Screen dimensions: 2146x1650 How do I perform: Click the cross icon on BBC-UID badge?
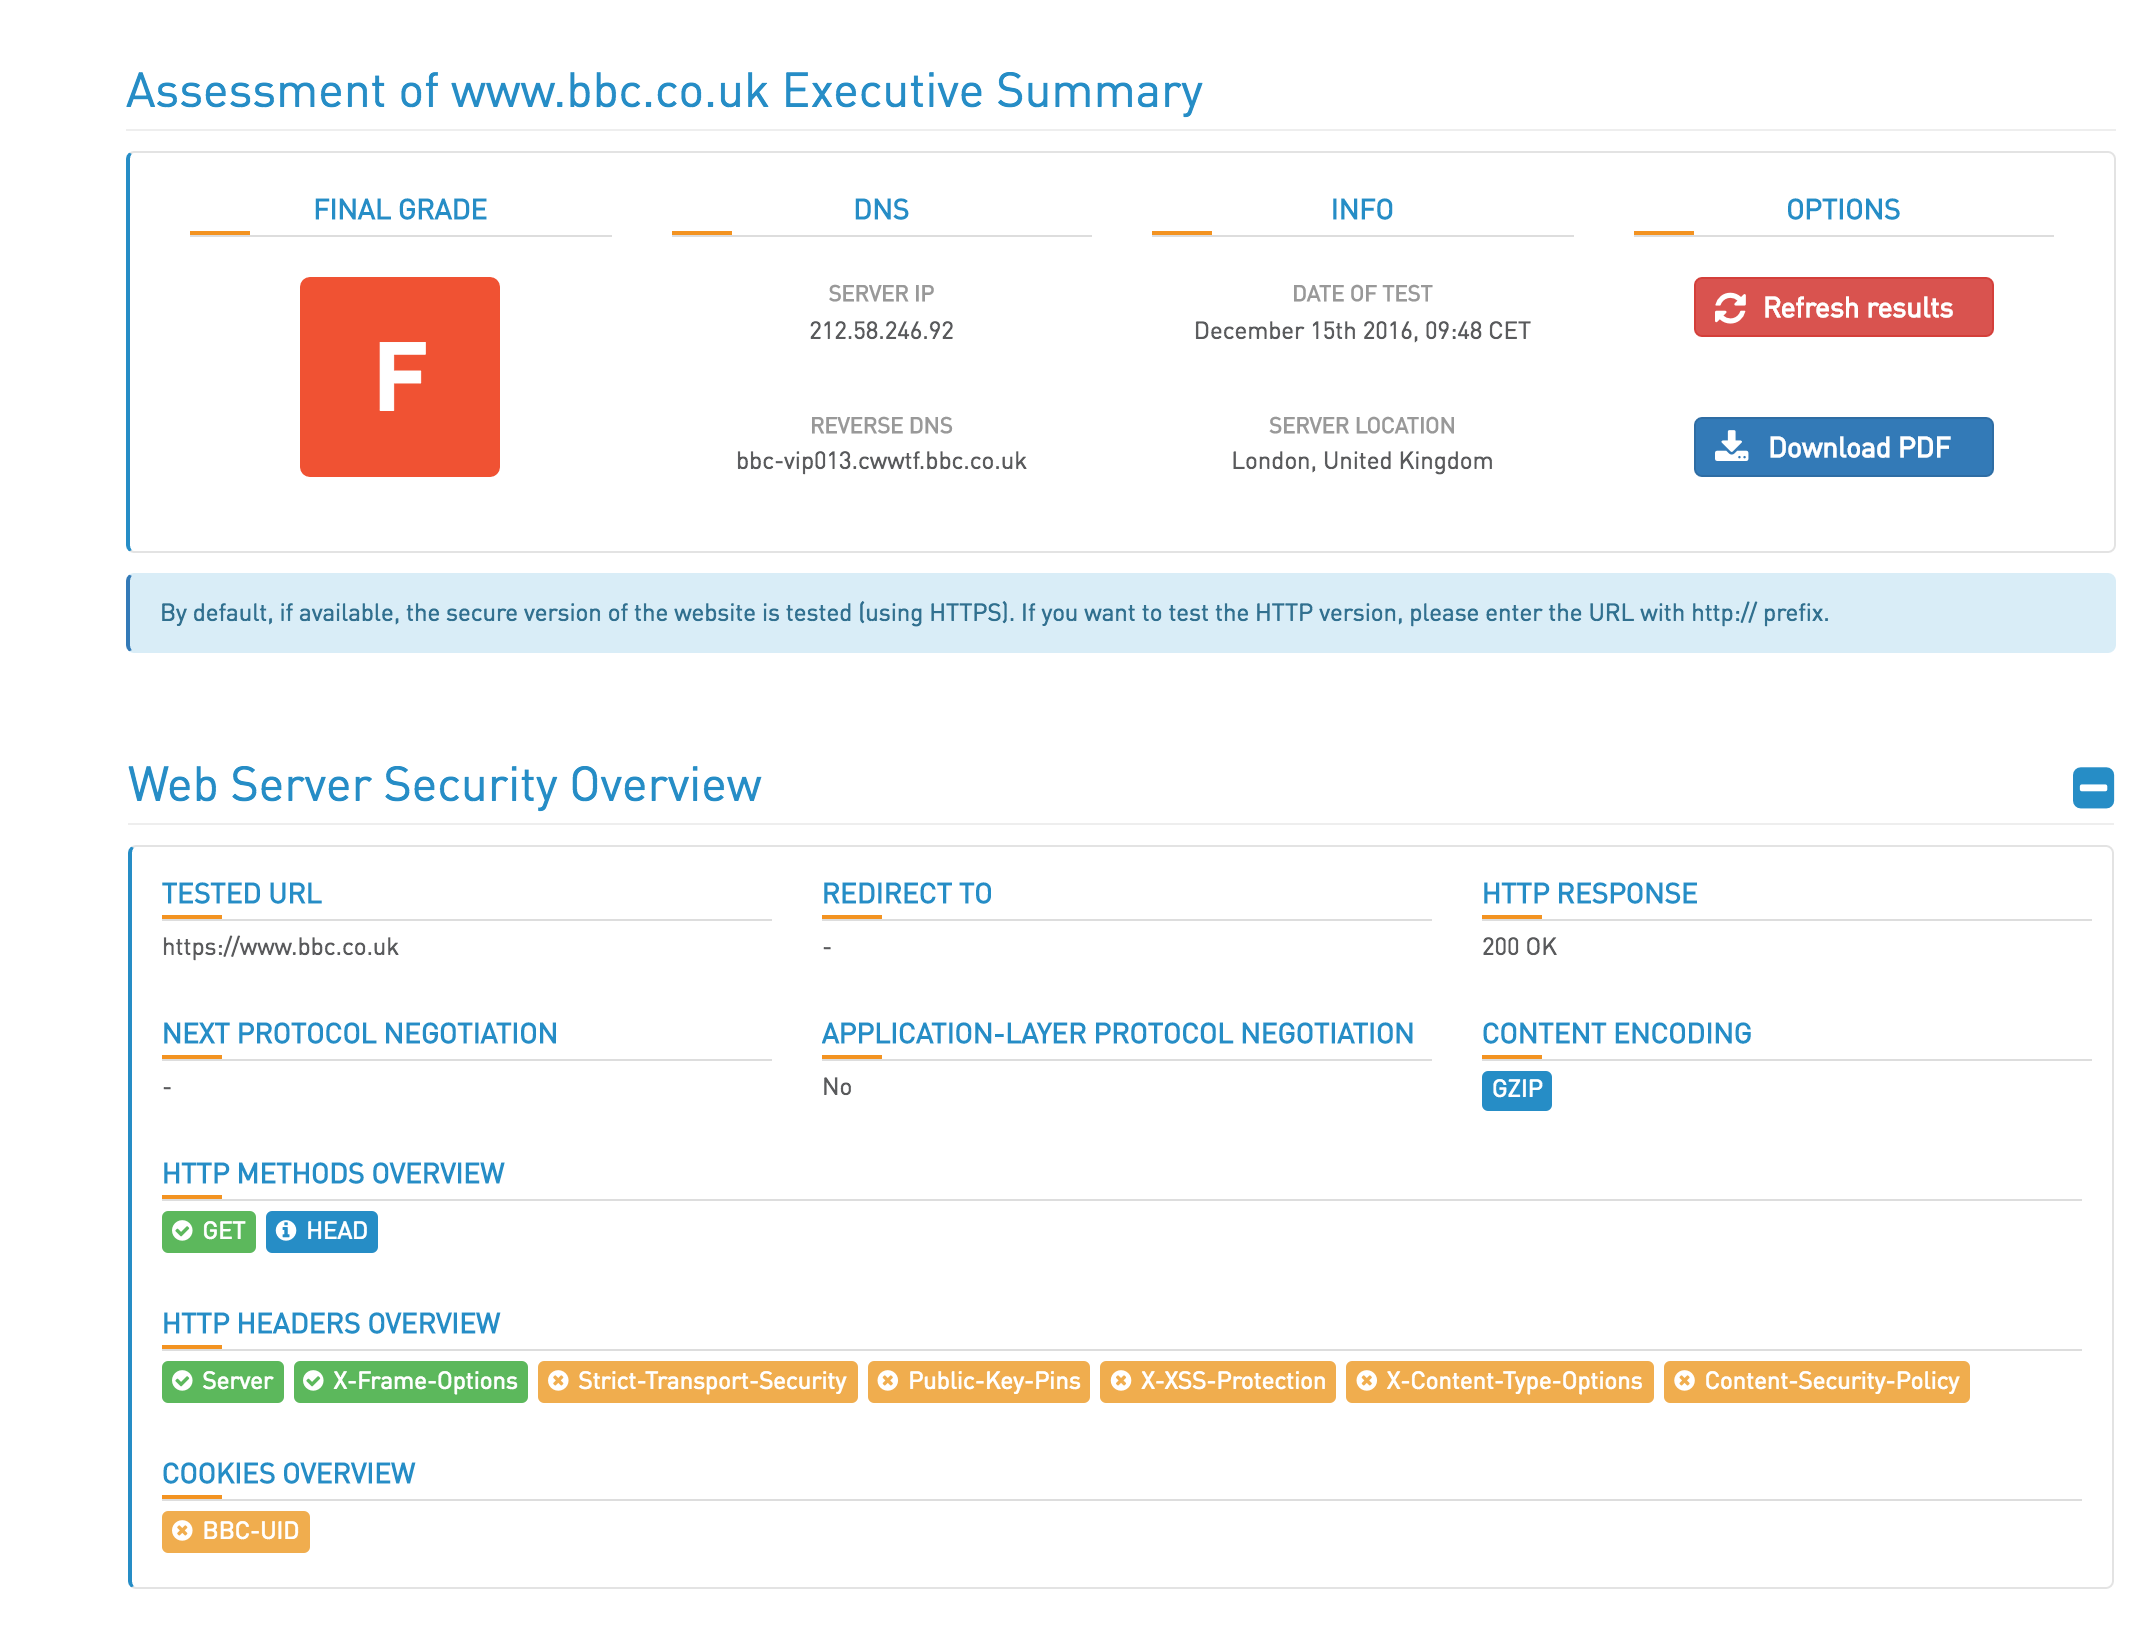coord(182,1531)
